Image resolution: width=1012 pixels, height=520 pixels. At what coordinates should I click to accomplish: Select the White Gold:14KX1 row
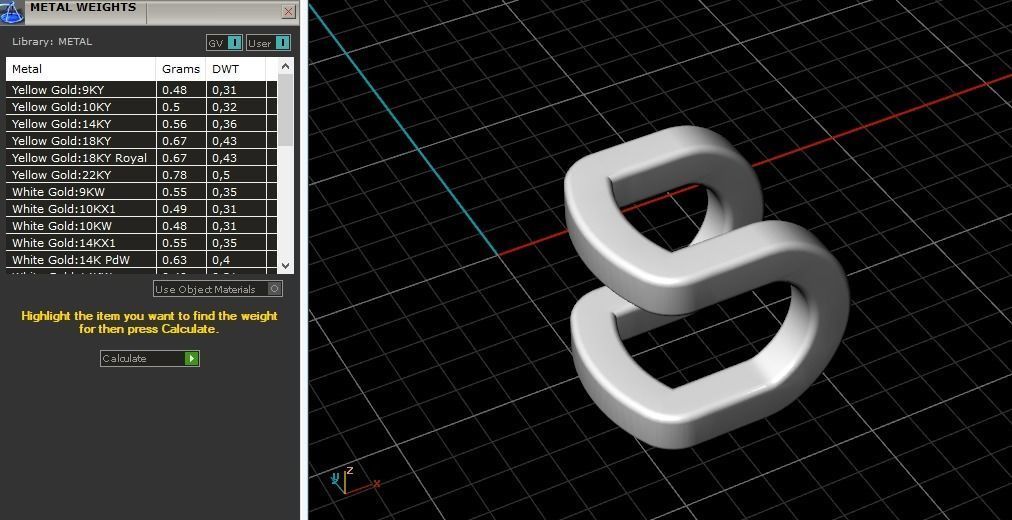click(142, 243)
